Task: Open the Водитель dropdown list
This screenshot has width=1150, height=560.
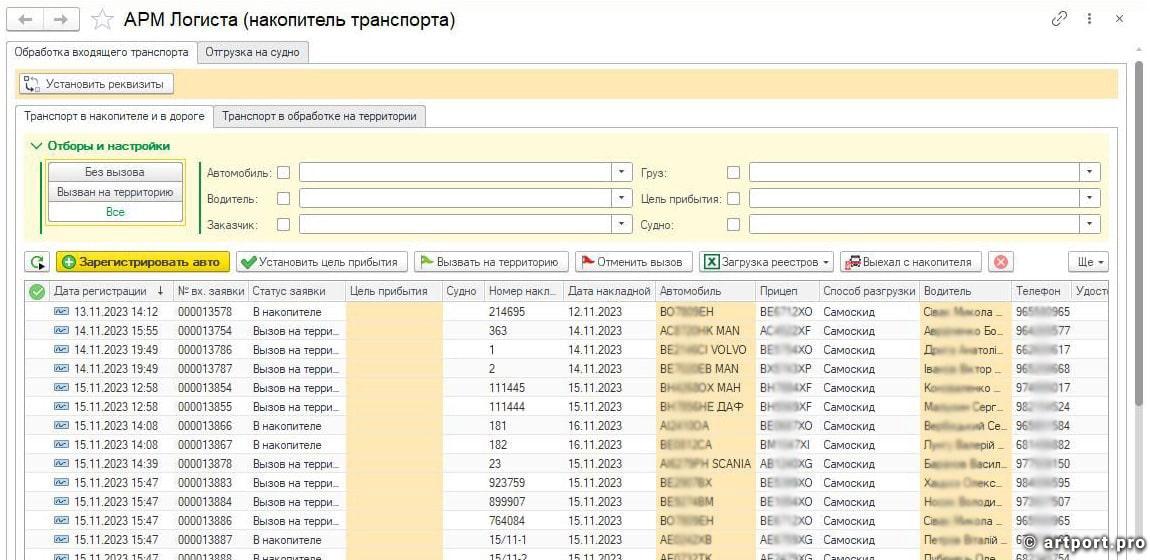Action: [623, 198]
